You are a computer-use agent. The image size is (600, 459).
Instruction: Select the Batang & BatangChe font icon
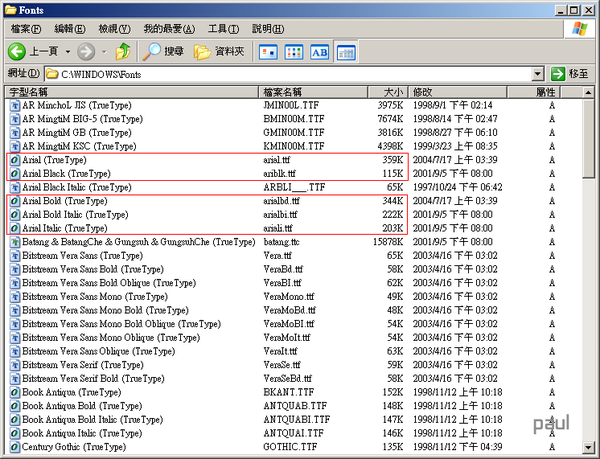15,242
